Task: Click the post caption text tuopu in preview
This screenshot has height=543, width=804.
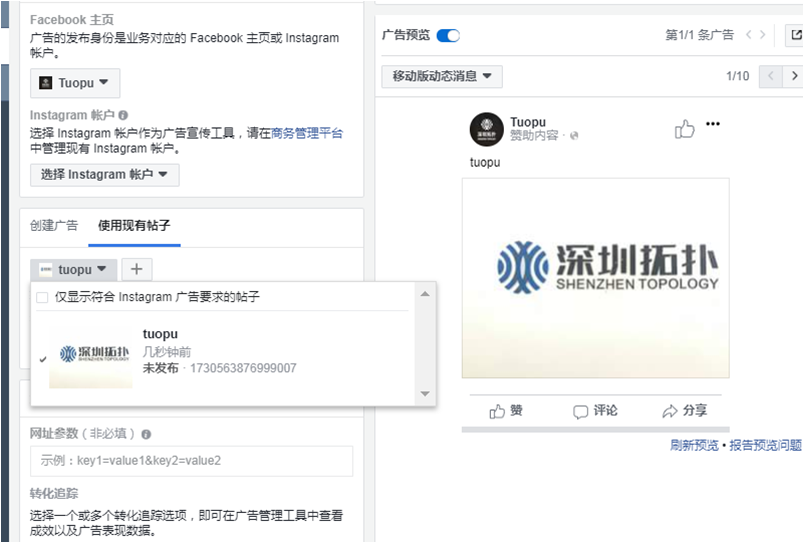Action: coord(485,163)
